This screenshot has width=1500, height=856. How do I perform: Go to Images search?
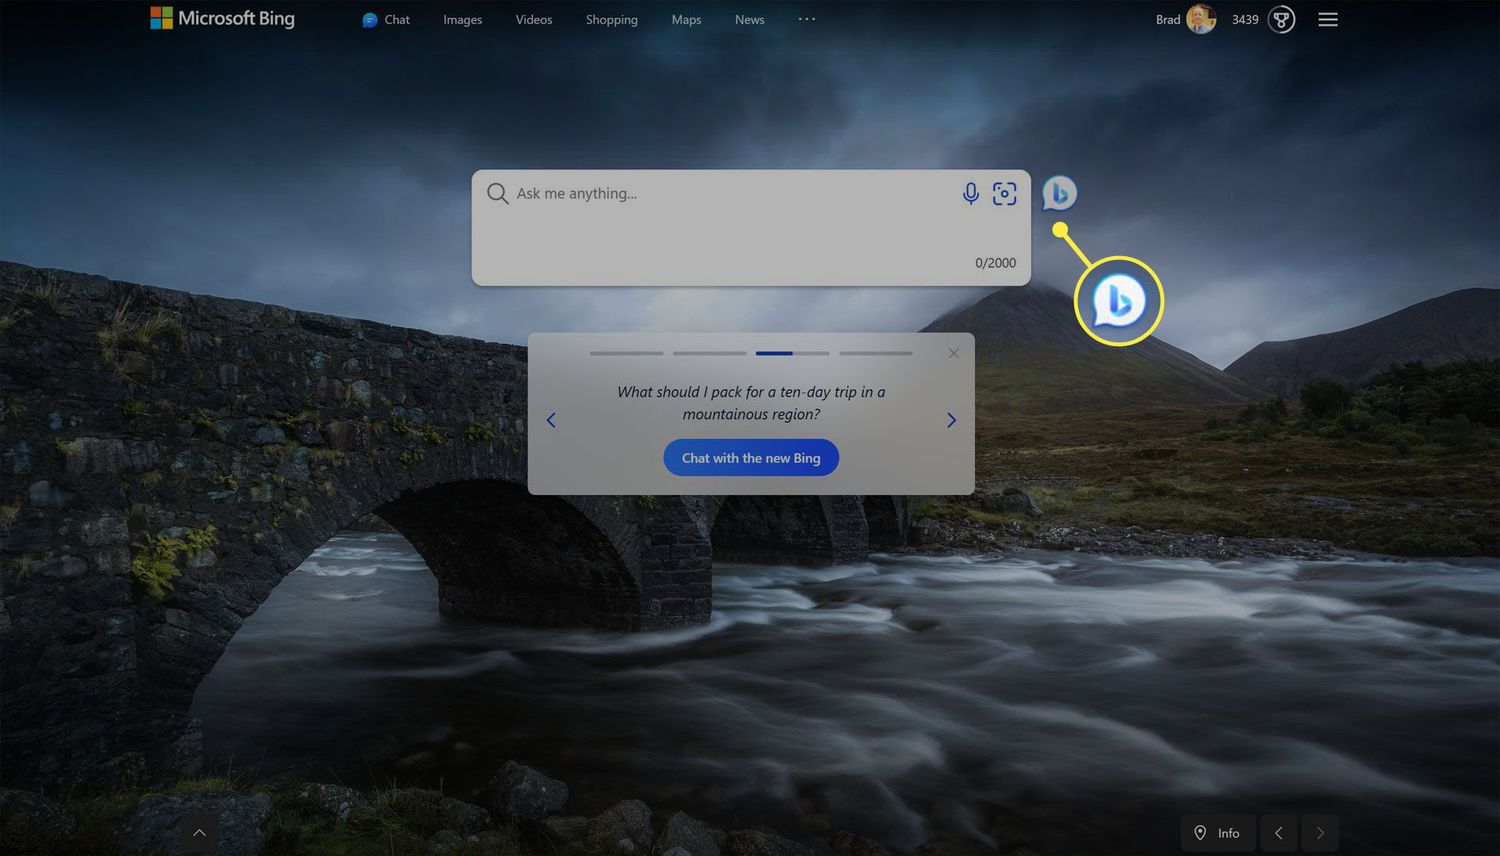[x=462, y=20]
